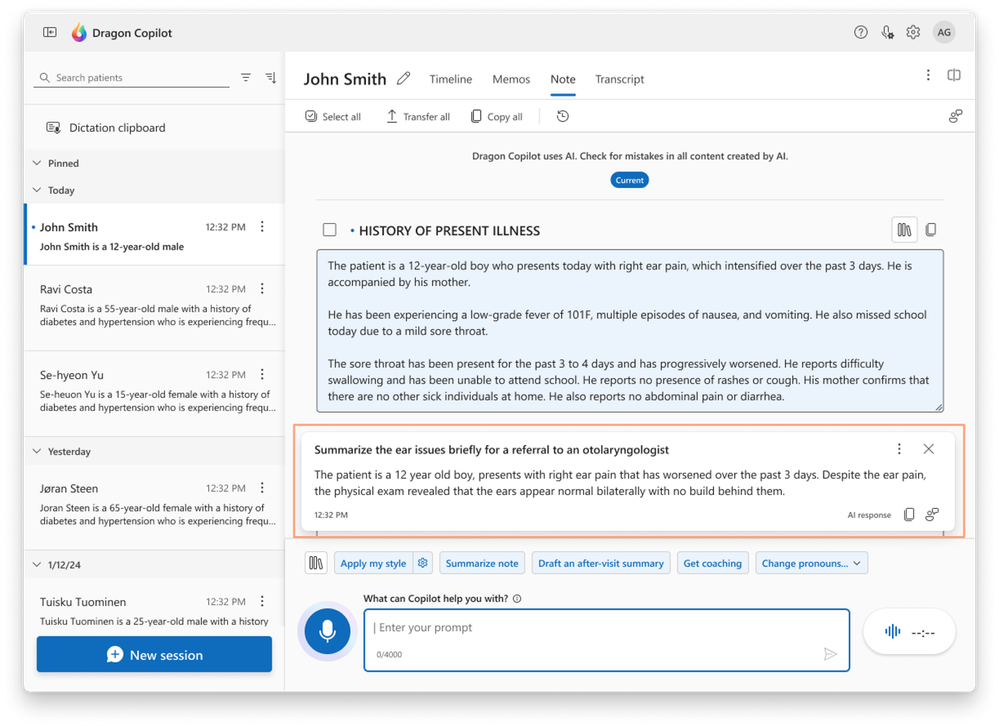Click the link icon in note toolbar
999x727 pixels.
[955, 116]
